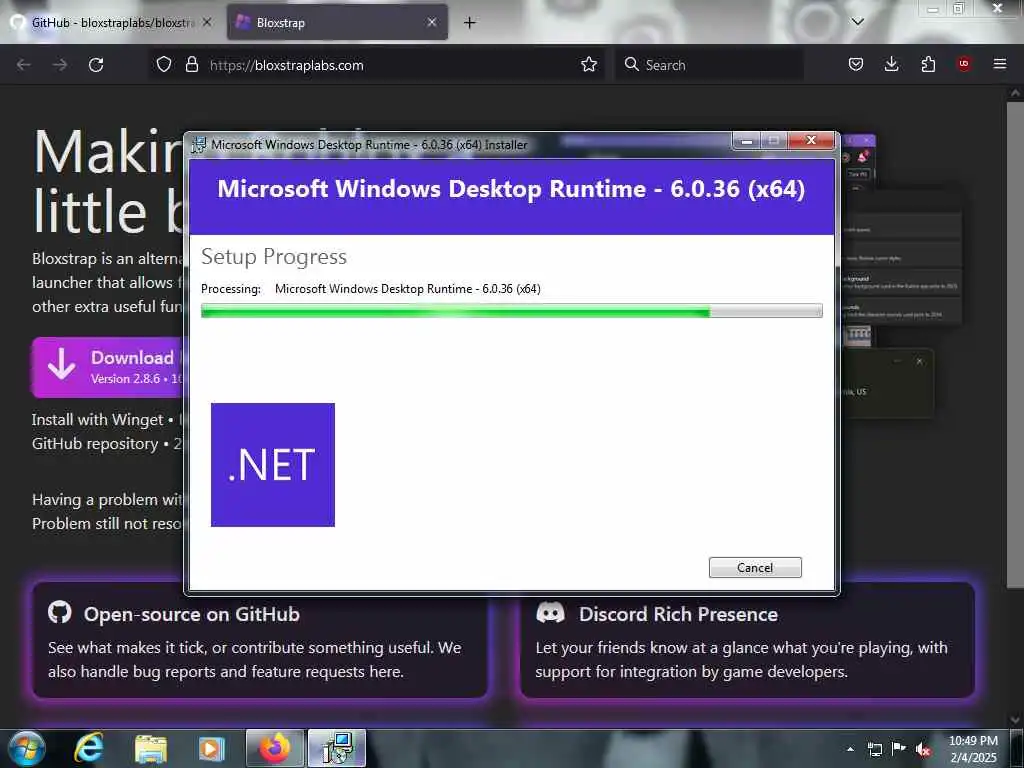Click the Discord icon in Rich Presence card
This screenshot has height=768, width=1024.
point(551,613)
